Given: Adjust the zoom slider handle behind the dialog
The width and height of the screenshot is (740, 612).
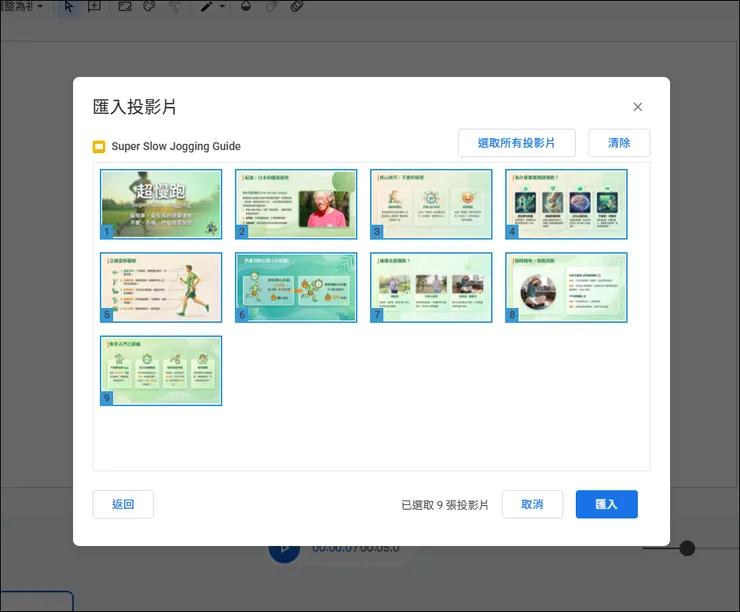Looking at the screenshot, I should point(687,548).
